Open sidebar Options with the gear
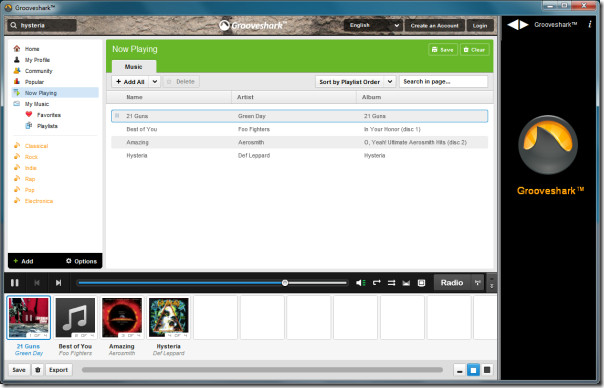Screen dimensions: 604x388 [x=81, y=261]
